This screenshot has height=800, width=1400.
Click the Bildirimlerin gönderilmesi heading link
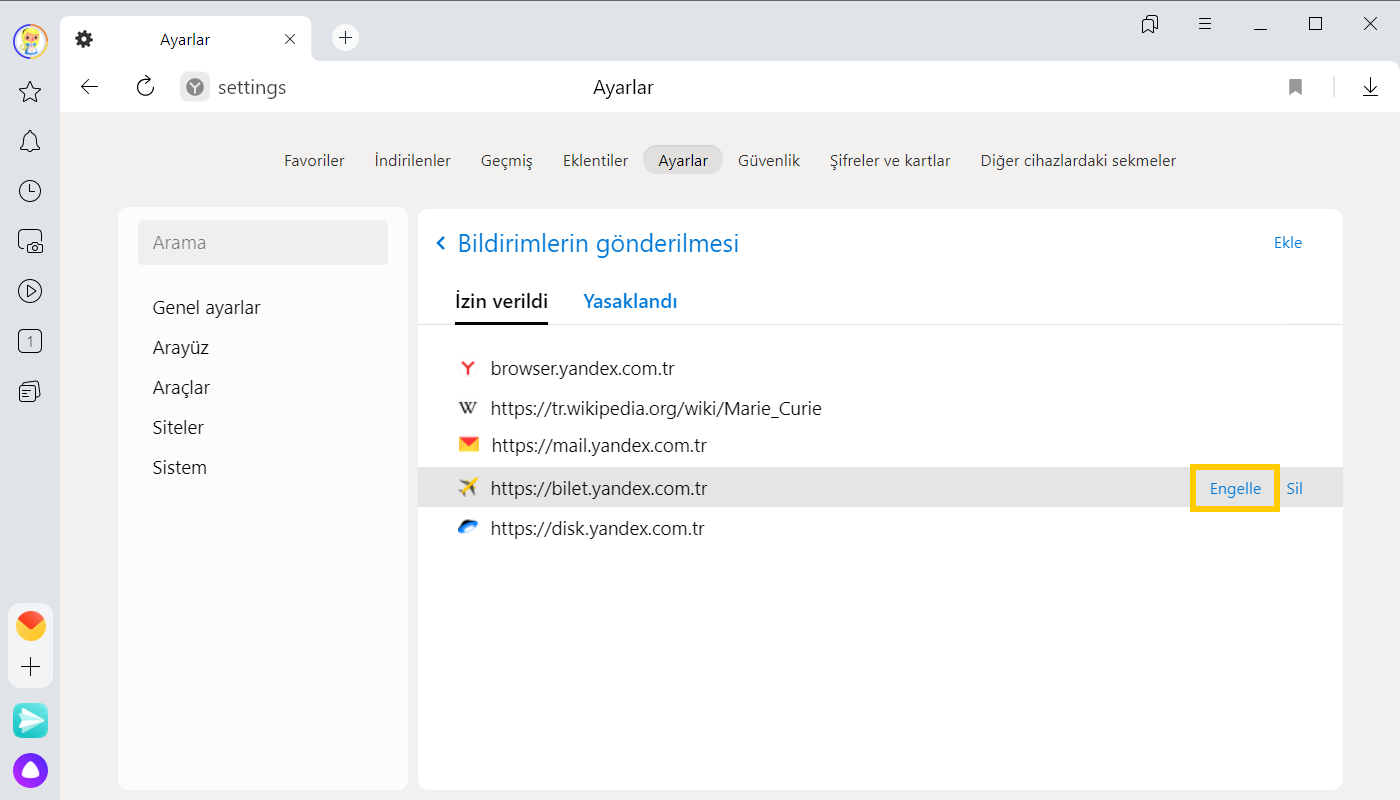tap(598, 243)
